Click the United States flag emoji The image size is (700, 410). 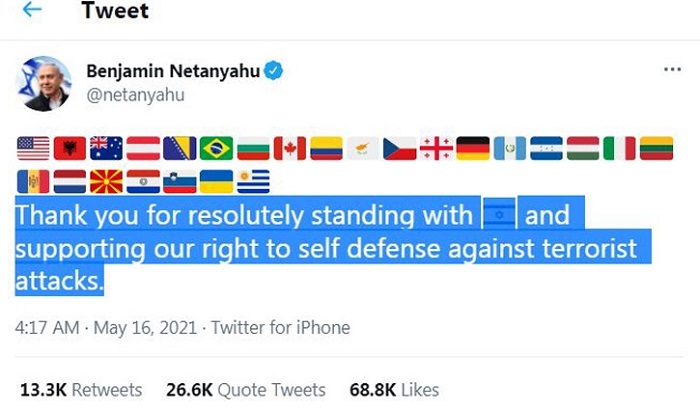pos(33,148)
